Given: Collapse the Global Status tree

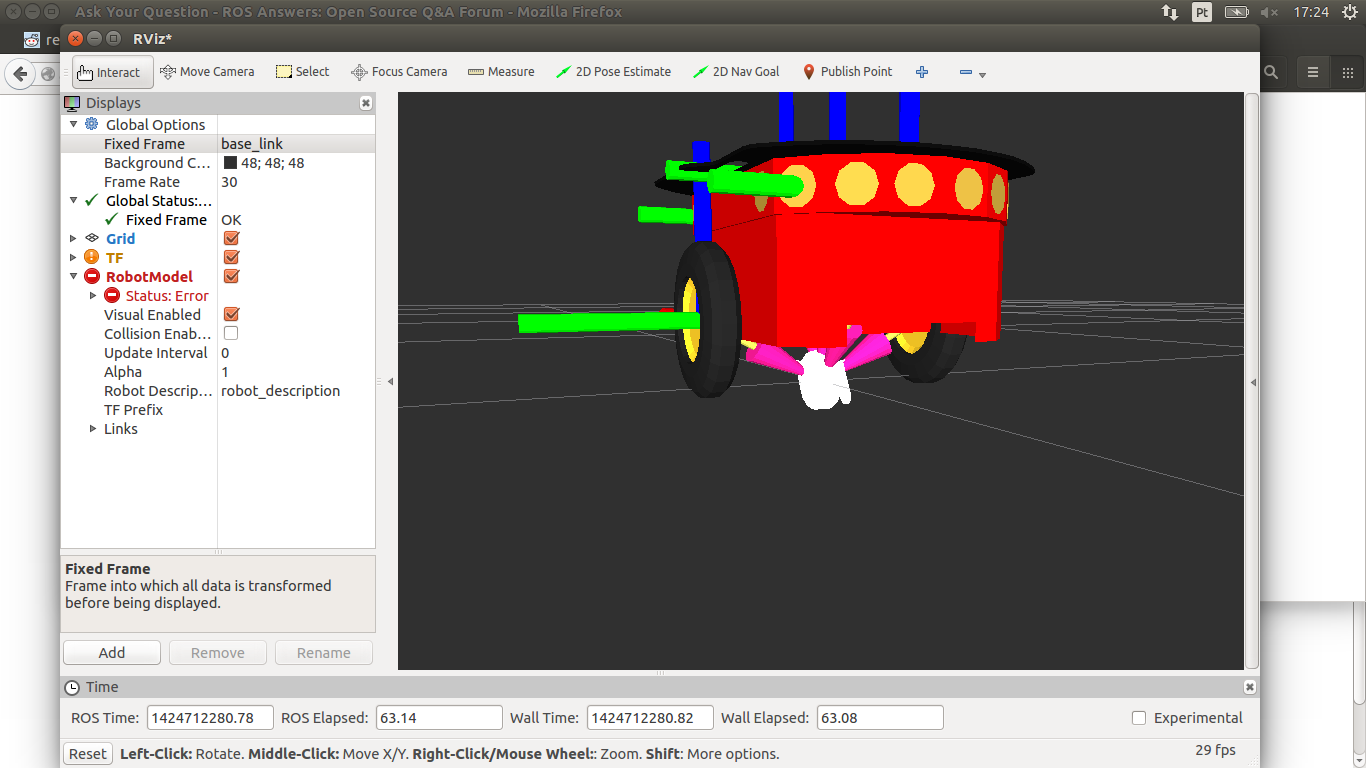Looking at the screenshot, I should point(73,200).
